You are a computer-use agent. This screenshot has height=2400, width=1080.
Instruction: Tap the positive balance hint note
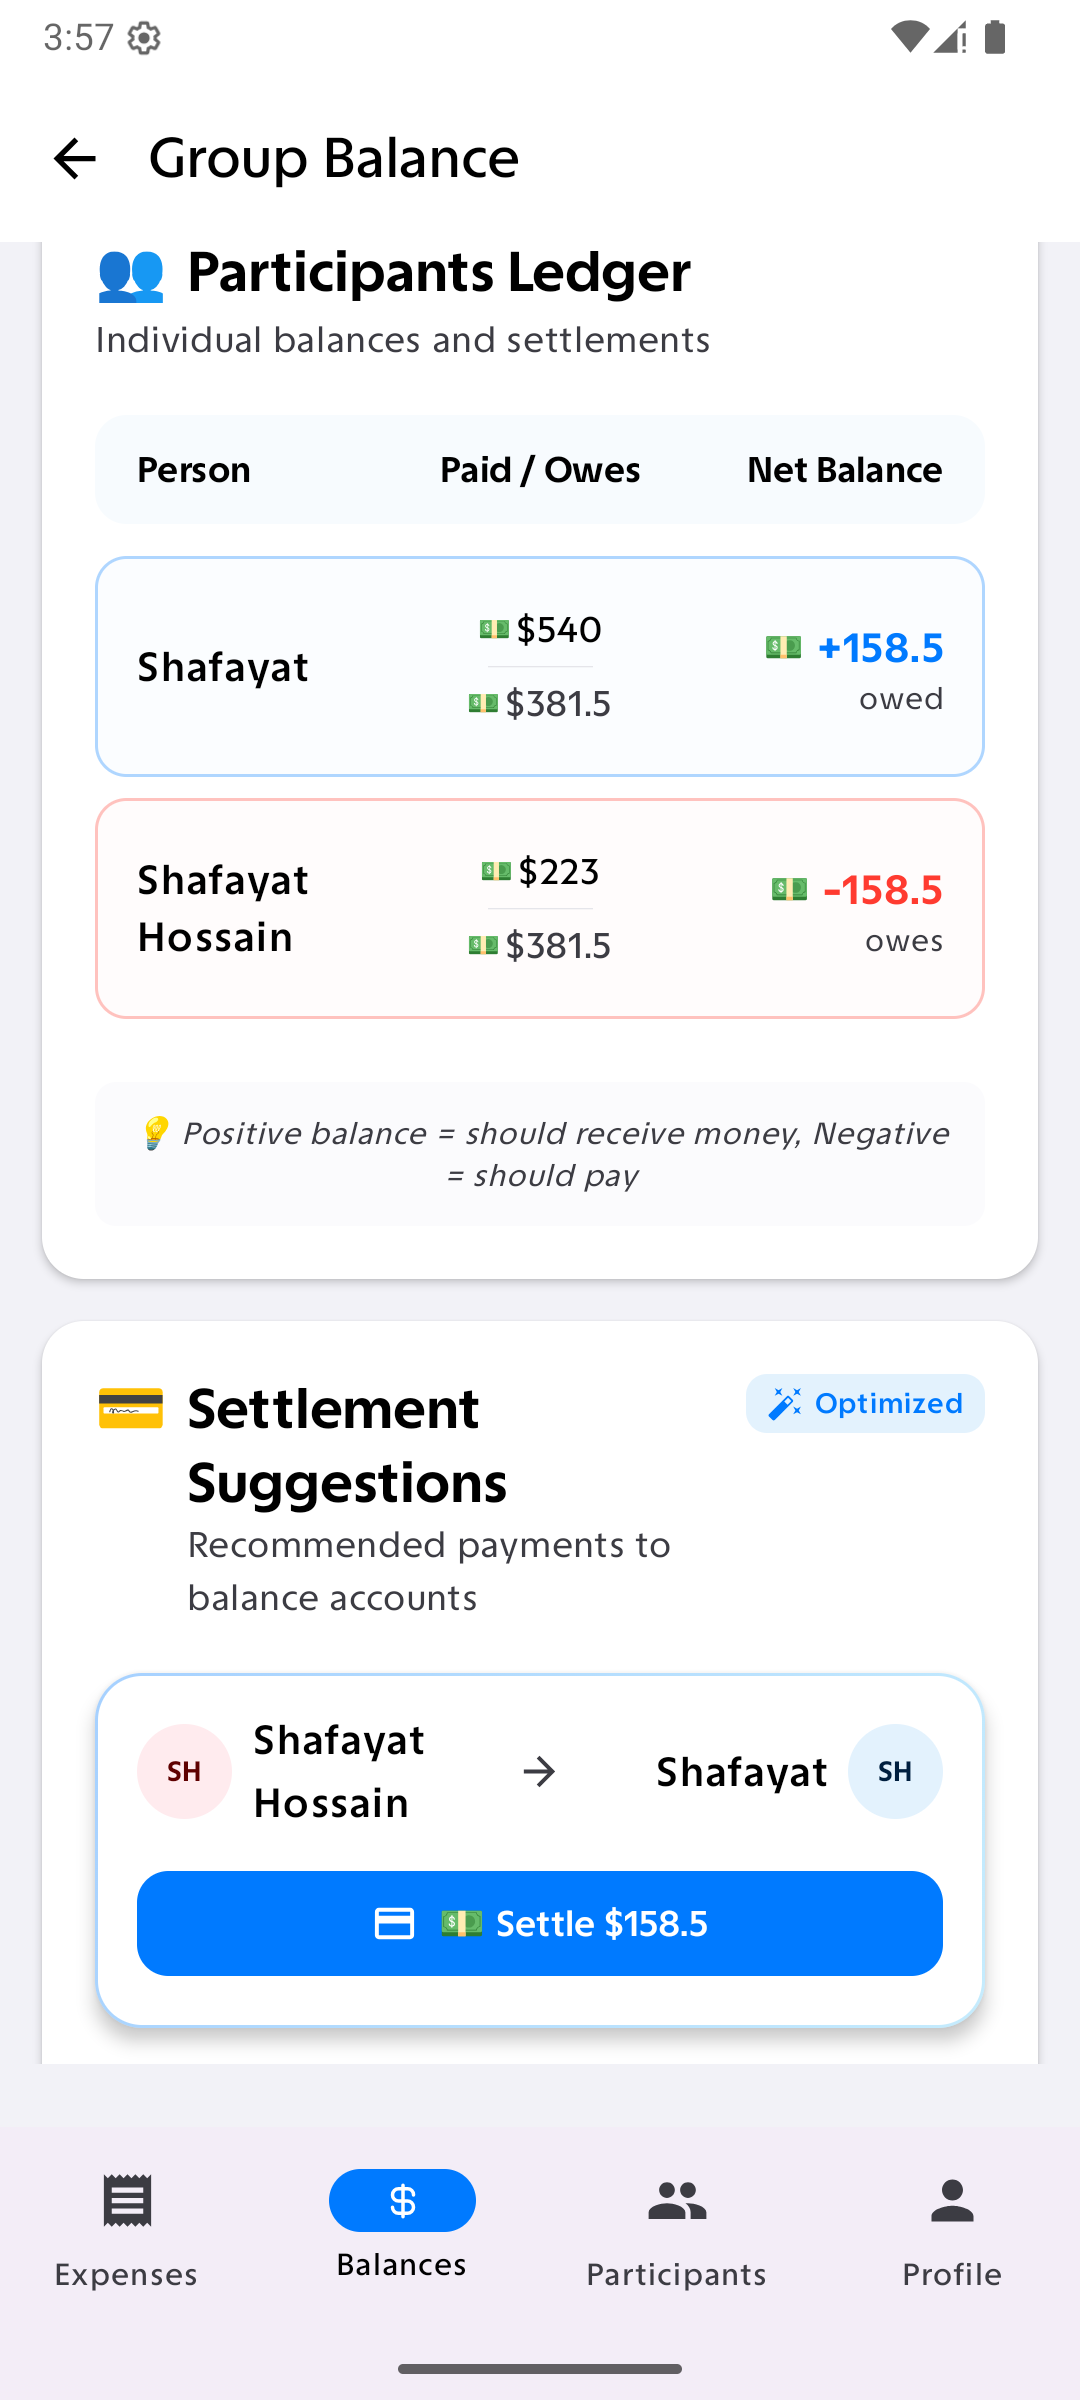[540, 1154]
